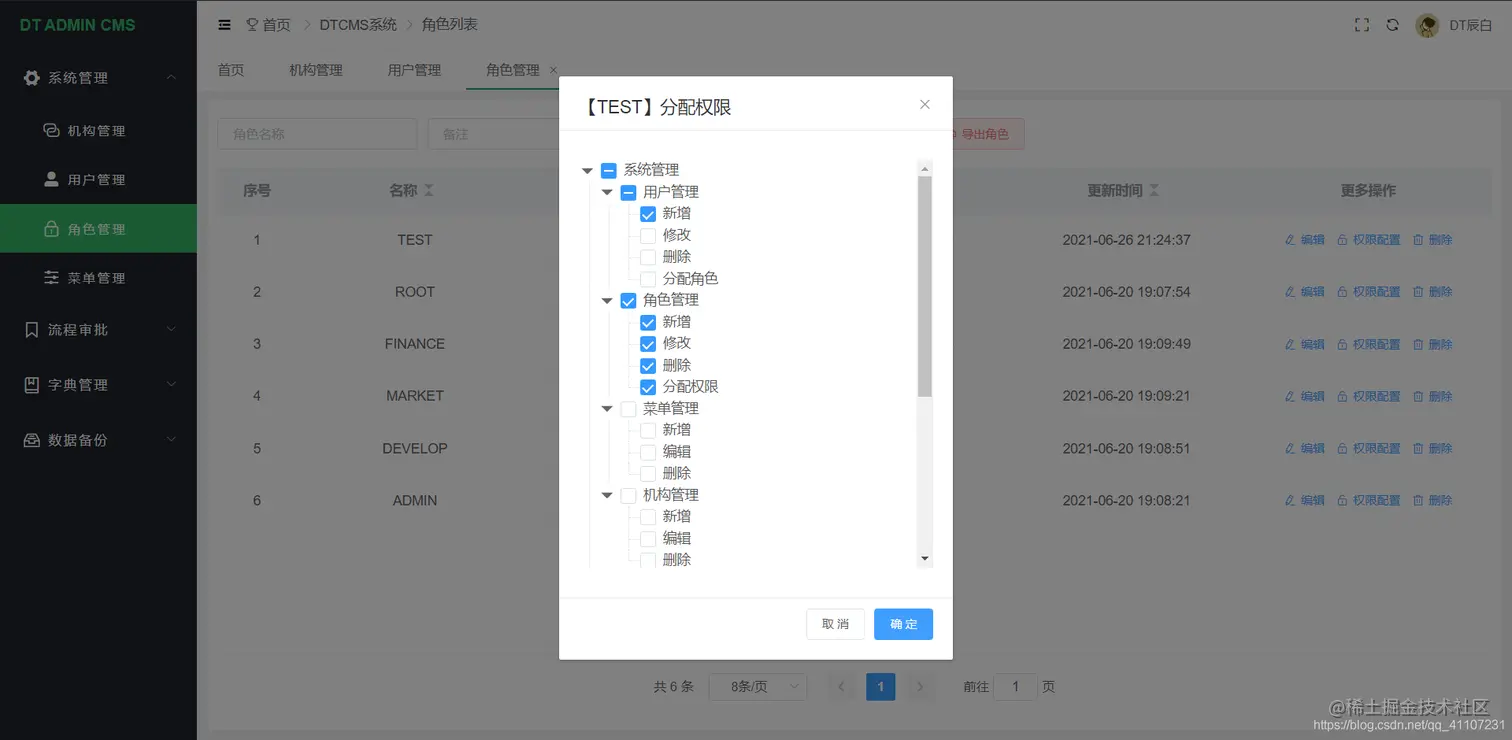Click the refresh icon in top bar
Image resolution: width=1512 pixels, height=740 pixels.
[x=1392, y=25]
